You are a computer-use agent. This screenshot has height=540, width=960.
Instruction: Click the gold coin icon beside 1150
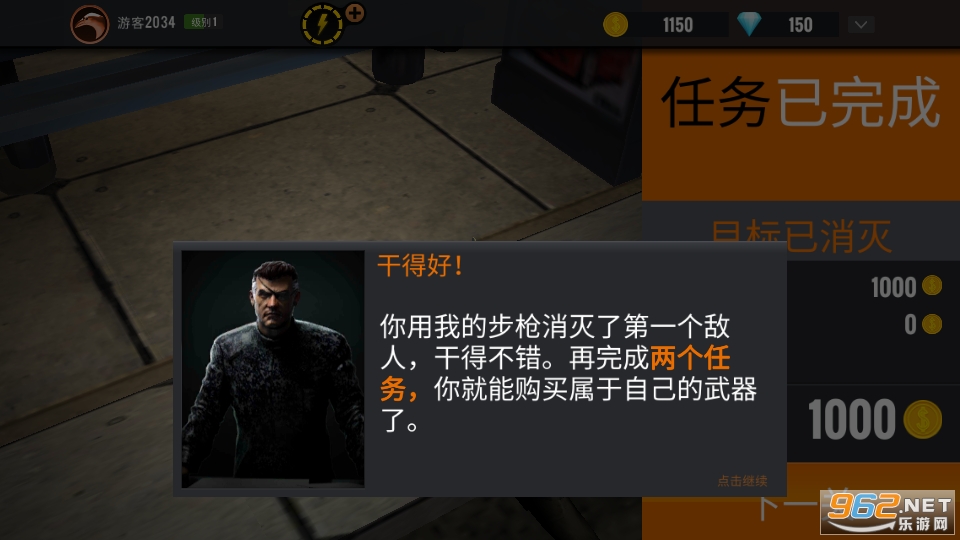coord(615,25)
